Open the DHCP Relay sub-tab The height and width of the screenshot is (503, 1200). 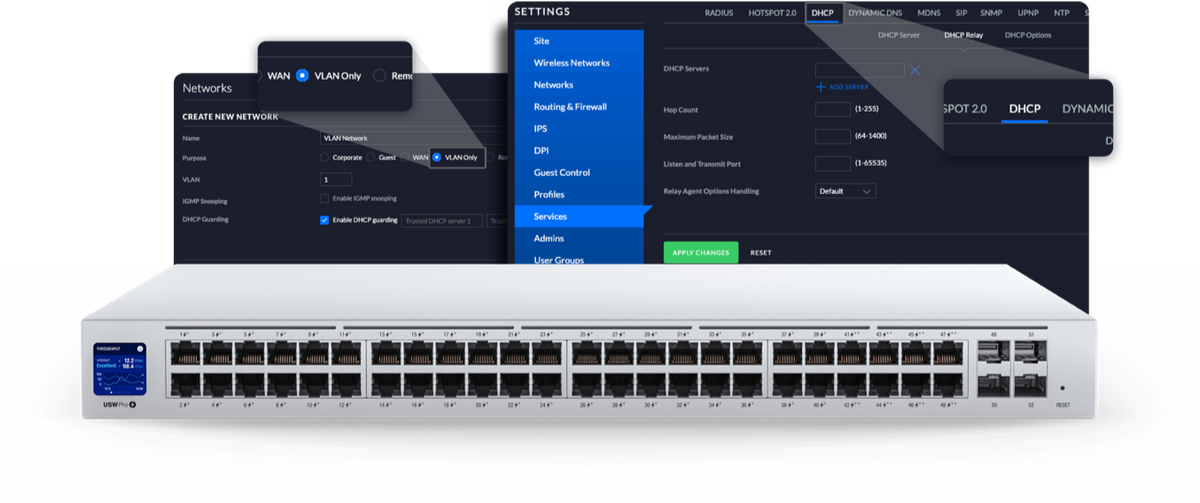(x=964, y=35)
